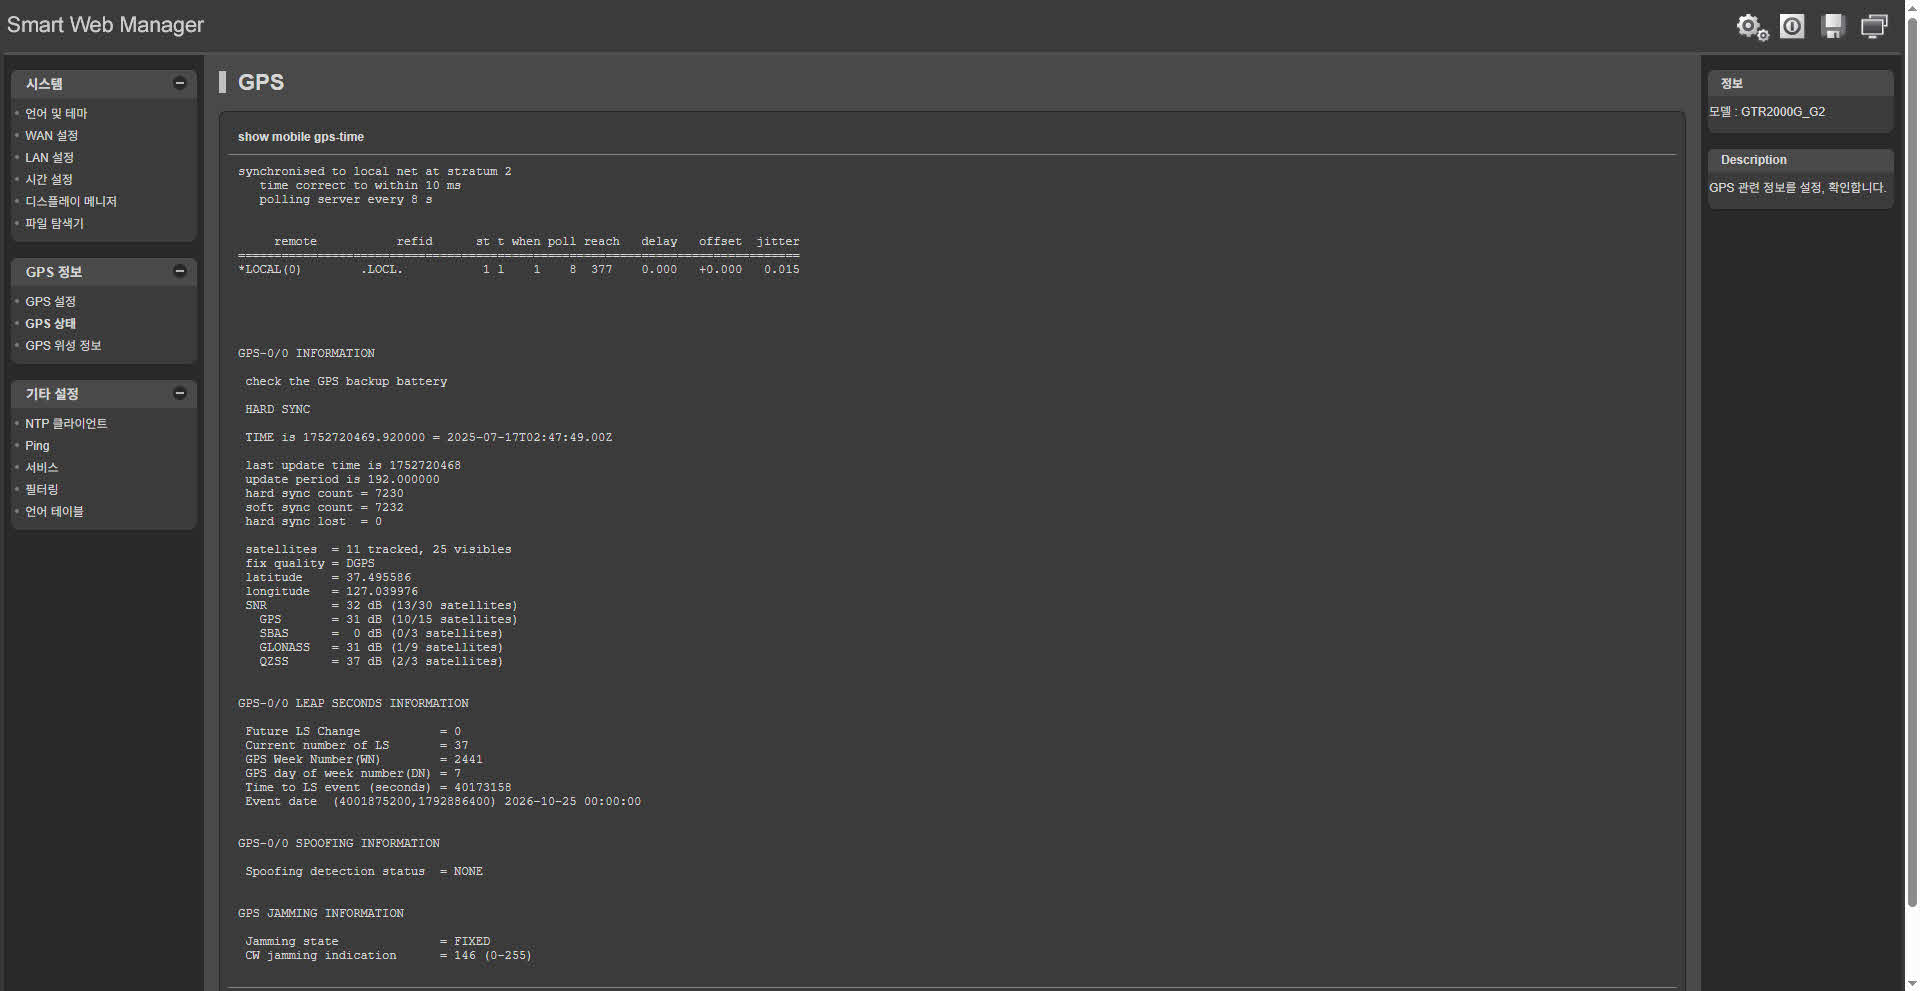Collapse the 기타 설정 menu section

point(180,393)
